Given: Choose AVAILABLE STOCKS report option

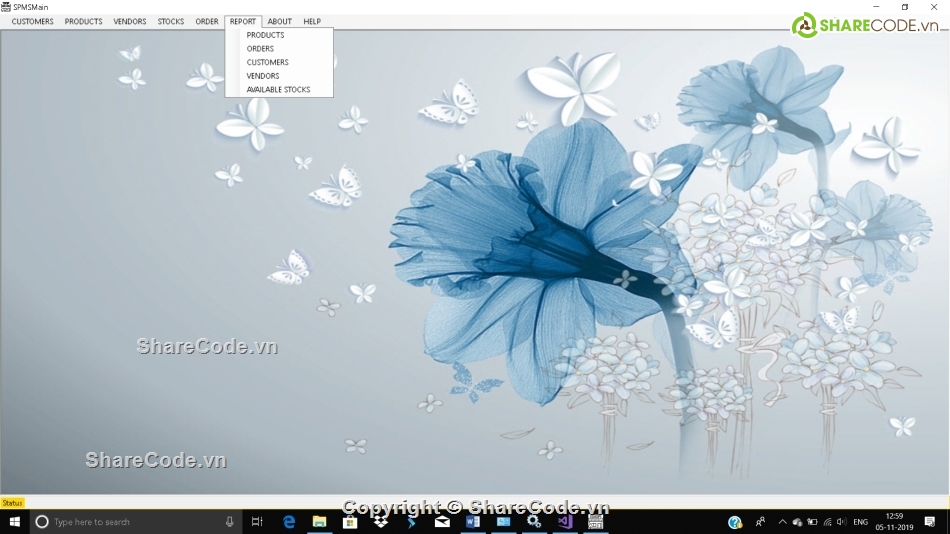Looking at the screenshot, I should point(278,90).
